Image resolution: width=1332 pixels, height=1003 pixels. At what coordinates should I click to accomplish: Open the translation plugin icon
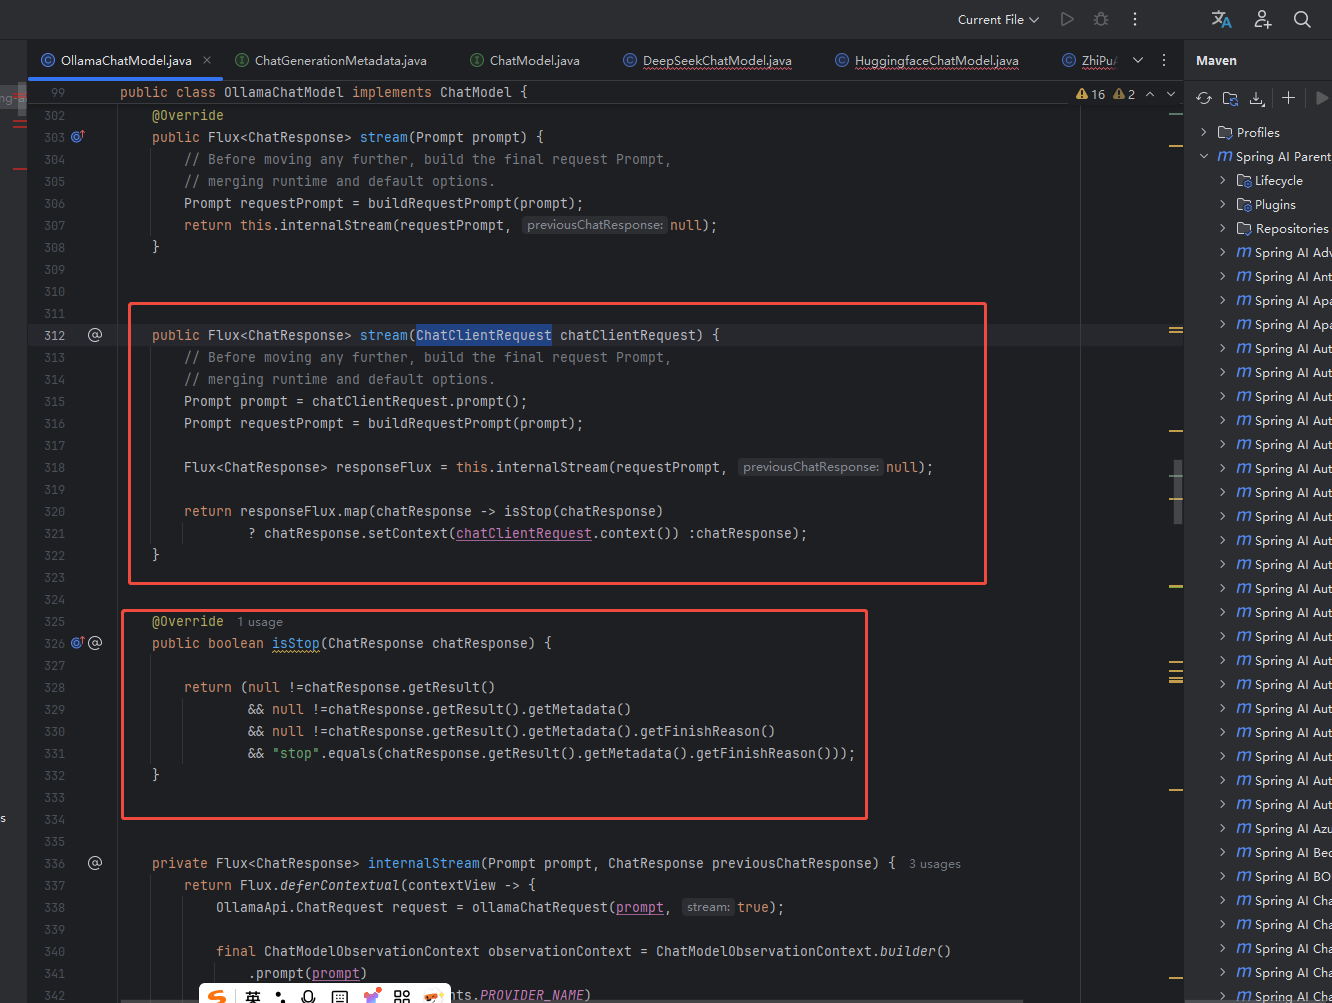click(1221, 19)
